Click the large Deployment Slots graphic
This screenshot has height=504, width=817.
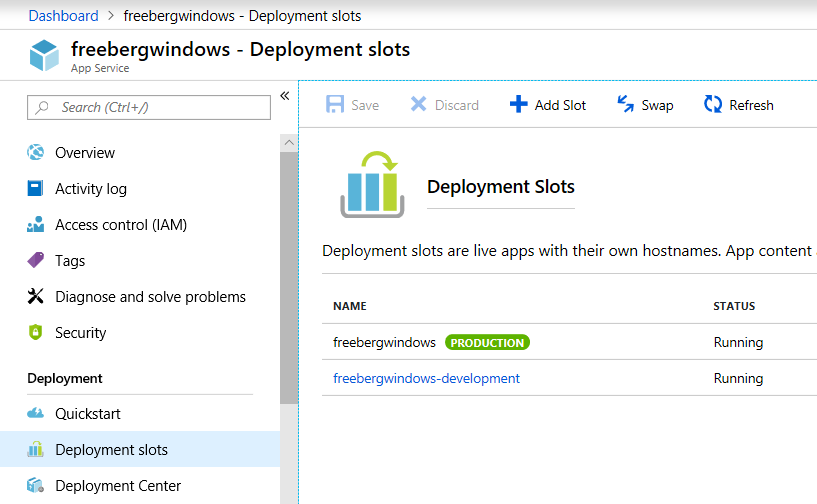(x=372, y=184)
